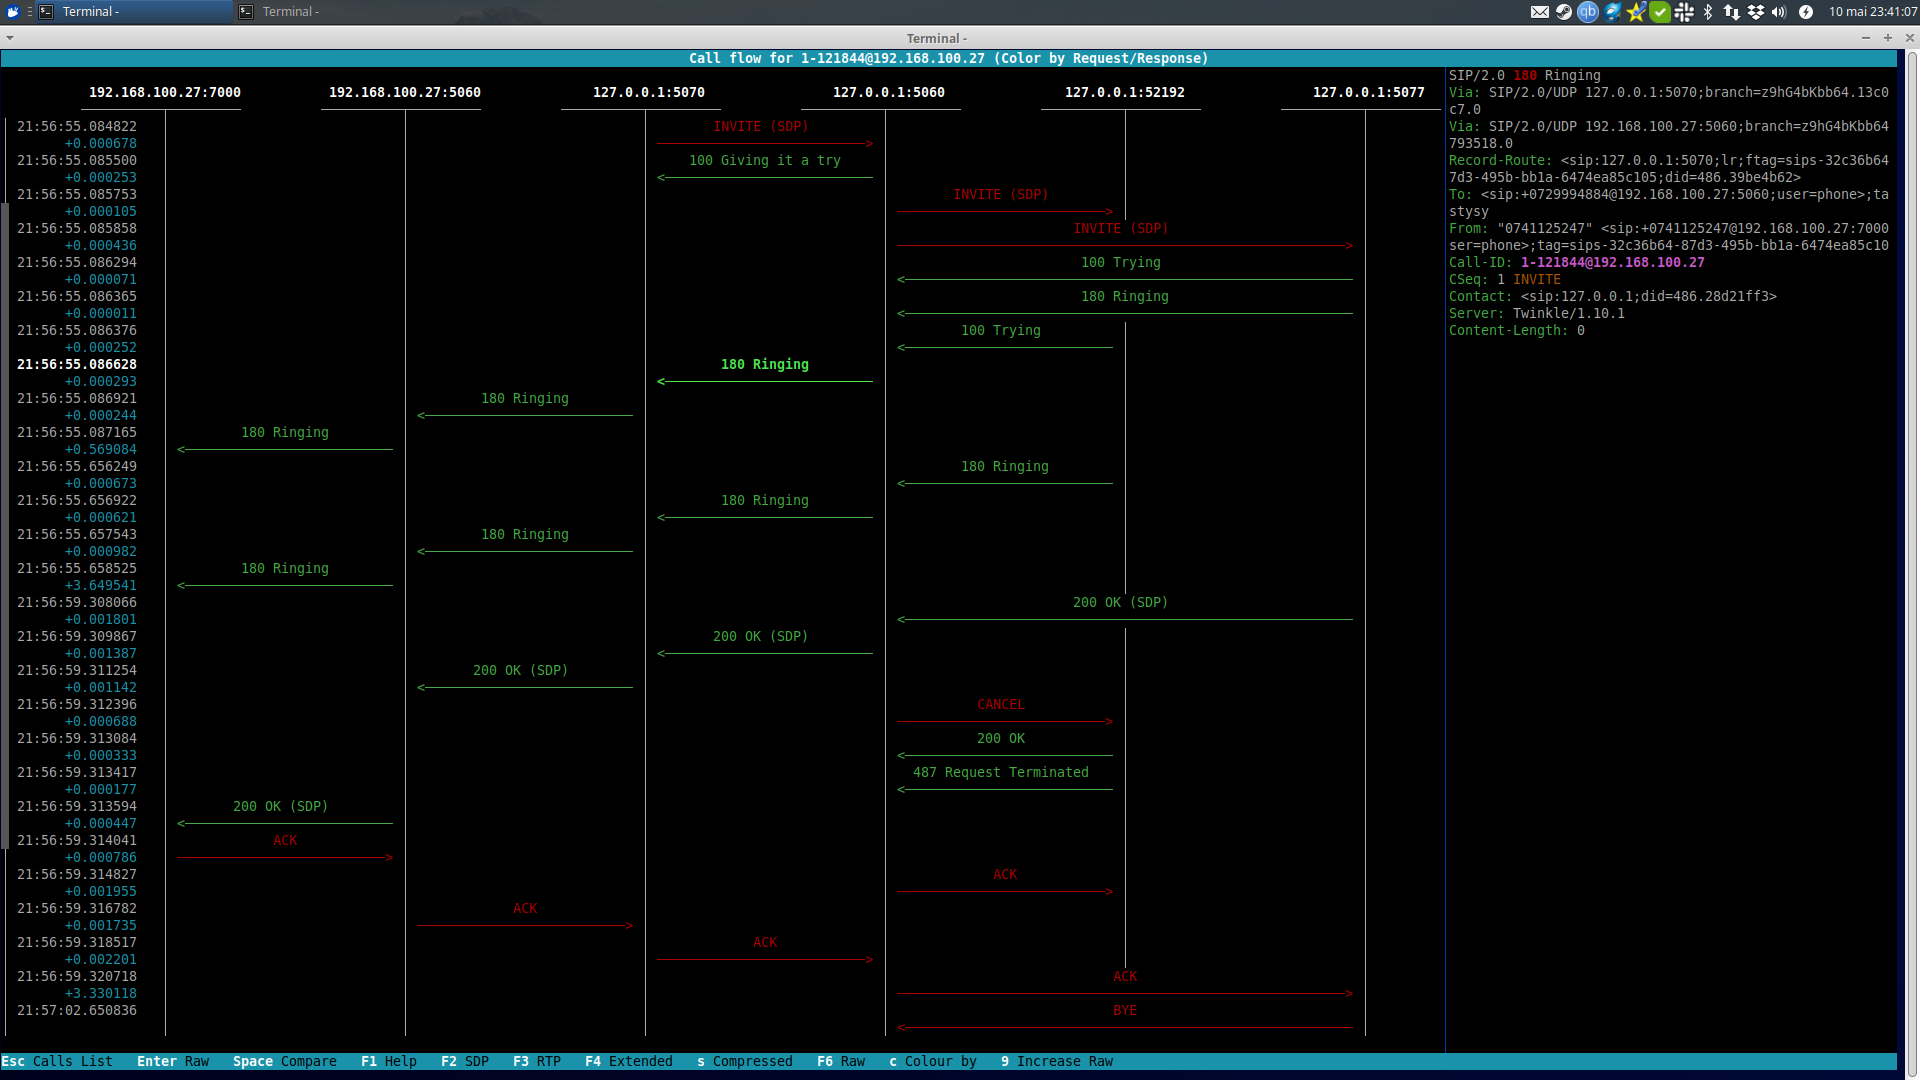
Task: Open the mail envelope tray icon
Action: 1540,12
